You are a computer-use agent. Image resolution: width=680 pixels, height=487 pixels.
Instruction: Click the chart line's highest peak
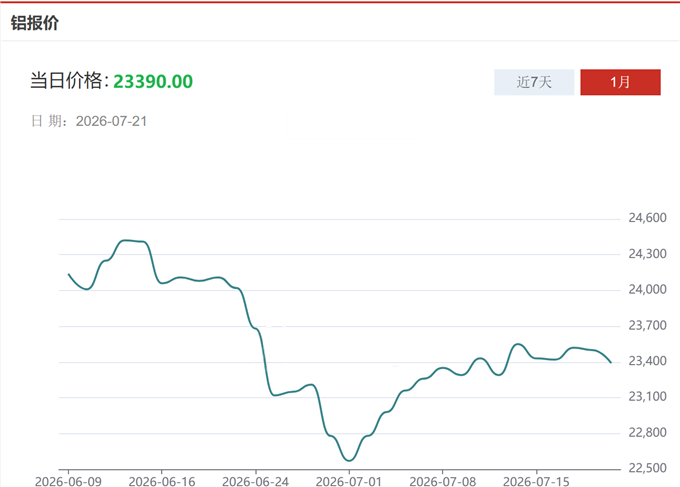point(125,240)
